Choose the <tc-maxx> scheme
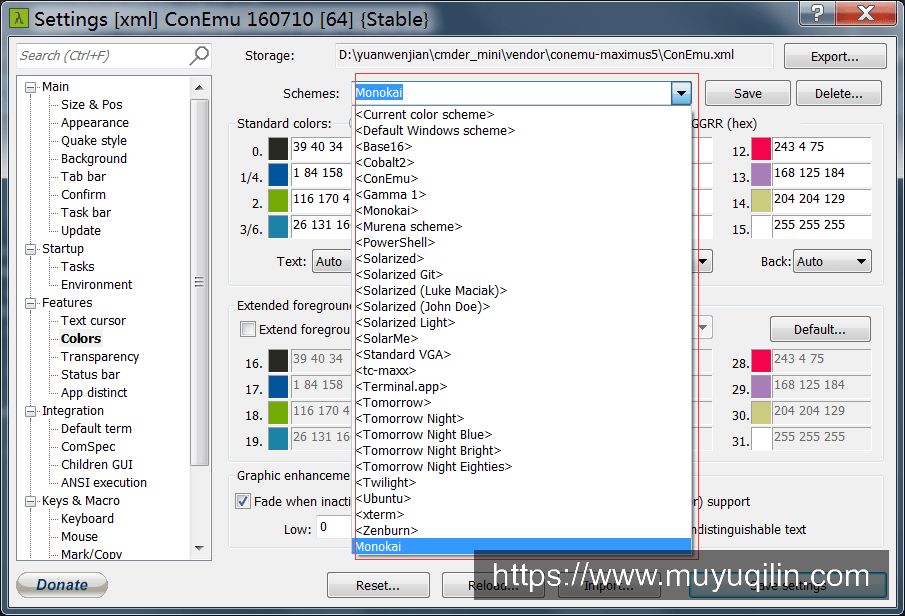The image size is (905, 616). 386,370
